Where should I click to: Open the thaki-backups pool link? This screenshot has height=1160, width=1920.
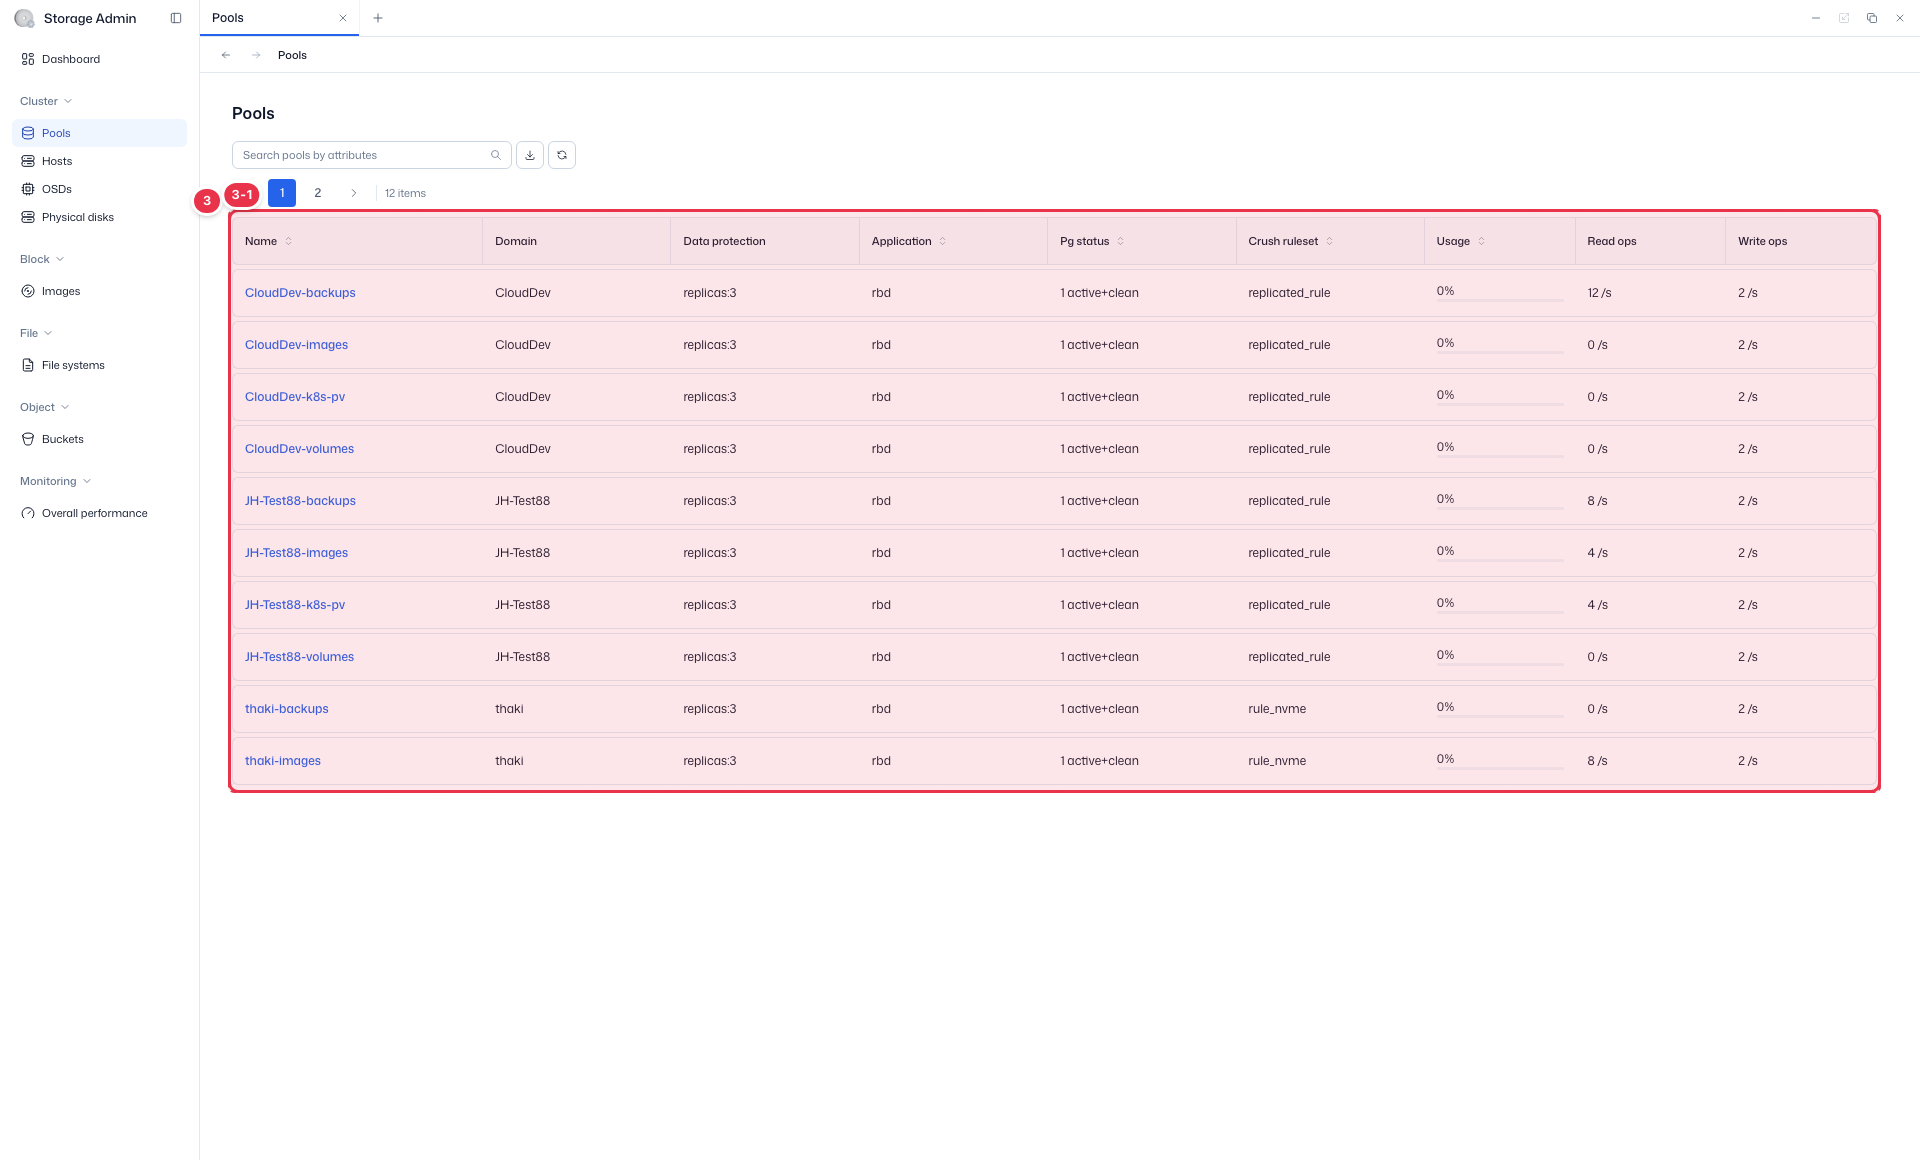coord(286,709)
